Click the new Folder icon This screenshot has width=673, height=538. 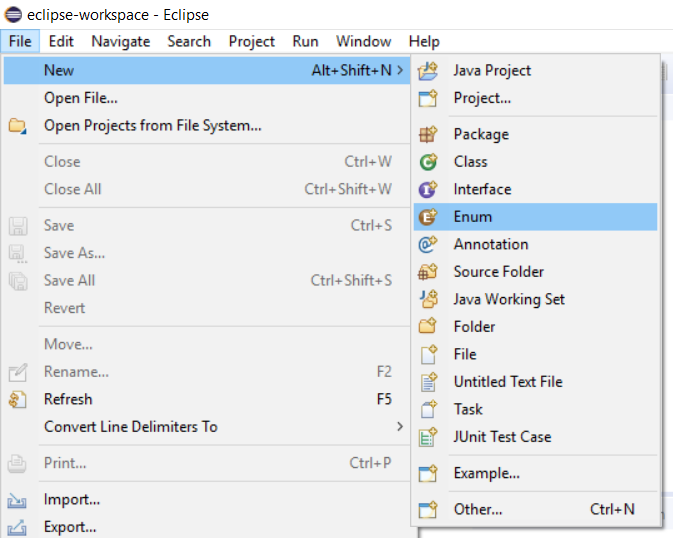click(x=428, y=327)
